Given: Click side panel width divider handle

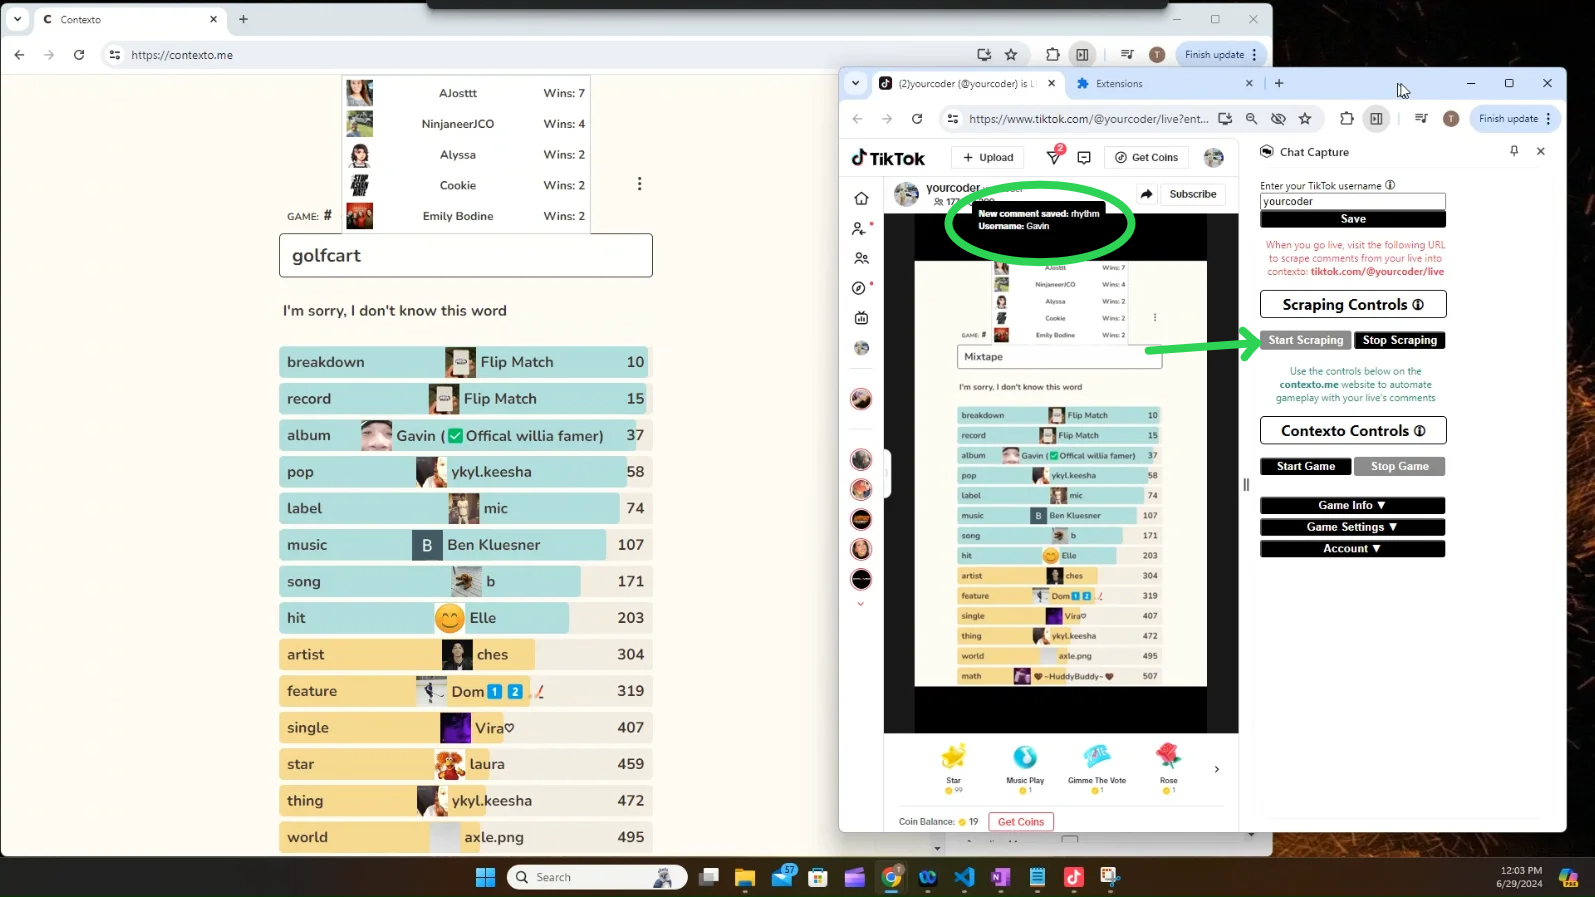Looking at the screenshot, I should 1246,485.
